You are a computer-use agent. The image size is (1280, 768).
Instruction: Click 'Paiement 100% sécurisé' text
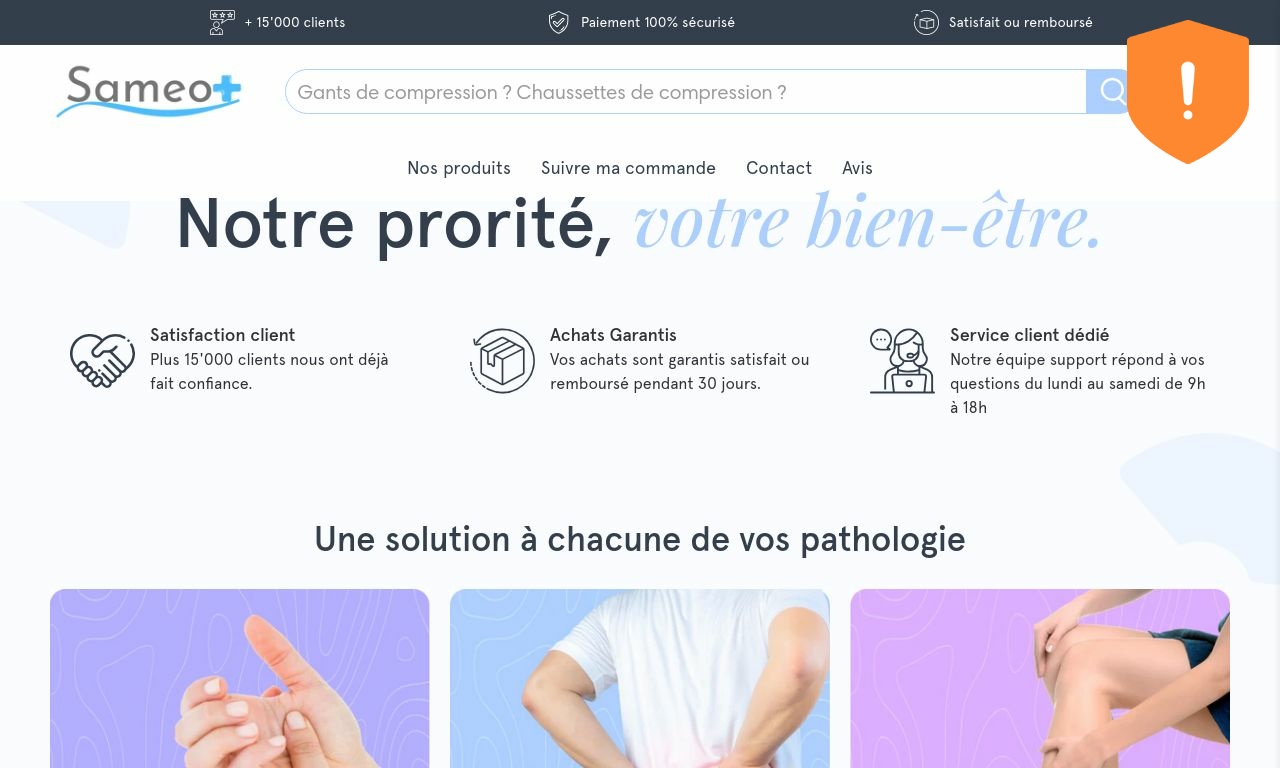point(658,22)
